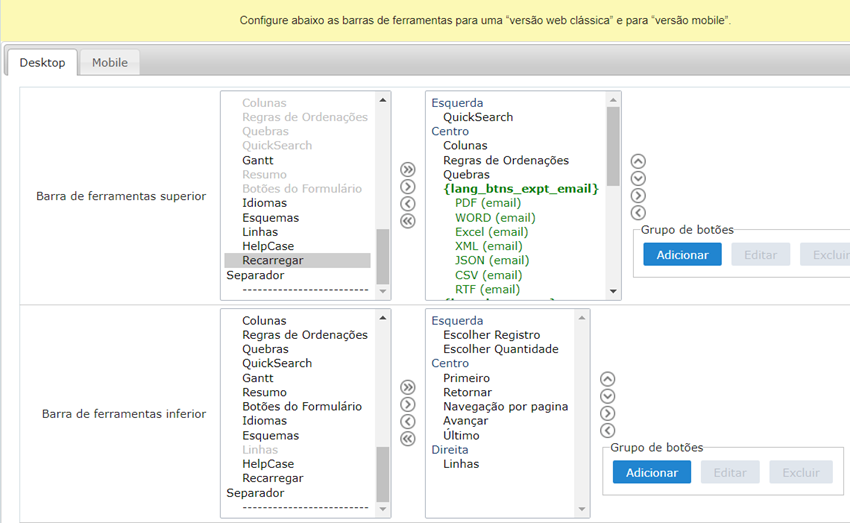The image size is (850, 523).
Task: Click down arrow of inferior selected list scrollbar
Action: pyautogui.click(x=582, y=509)
